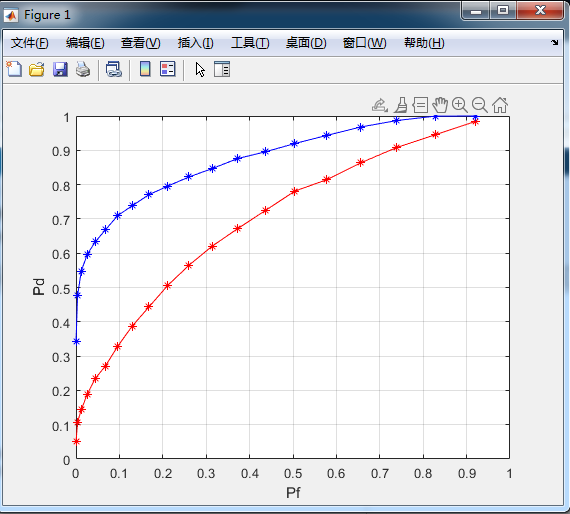Open a file using folder icon
570x514 pixels.
tap(37, 69)
